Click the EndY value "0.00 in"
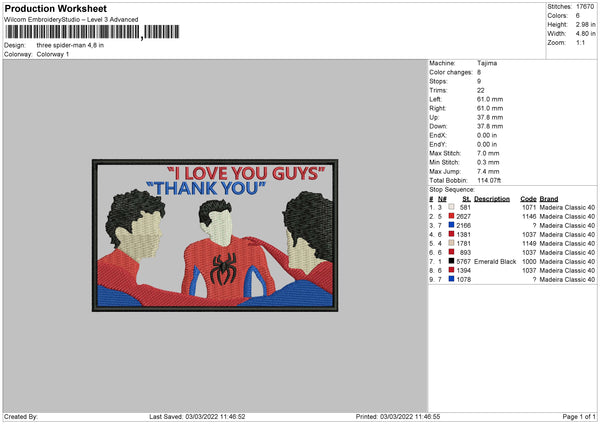 (x=487, y=145)
